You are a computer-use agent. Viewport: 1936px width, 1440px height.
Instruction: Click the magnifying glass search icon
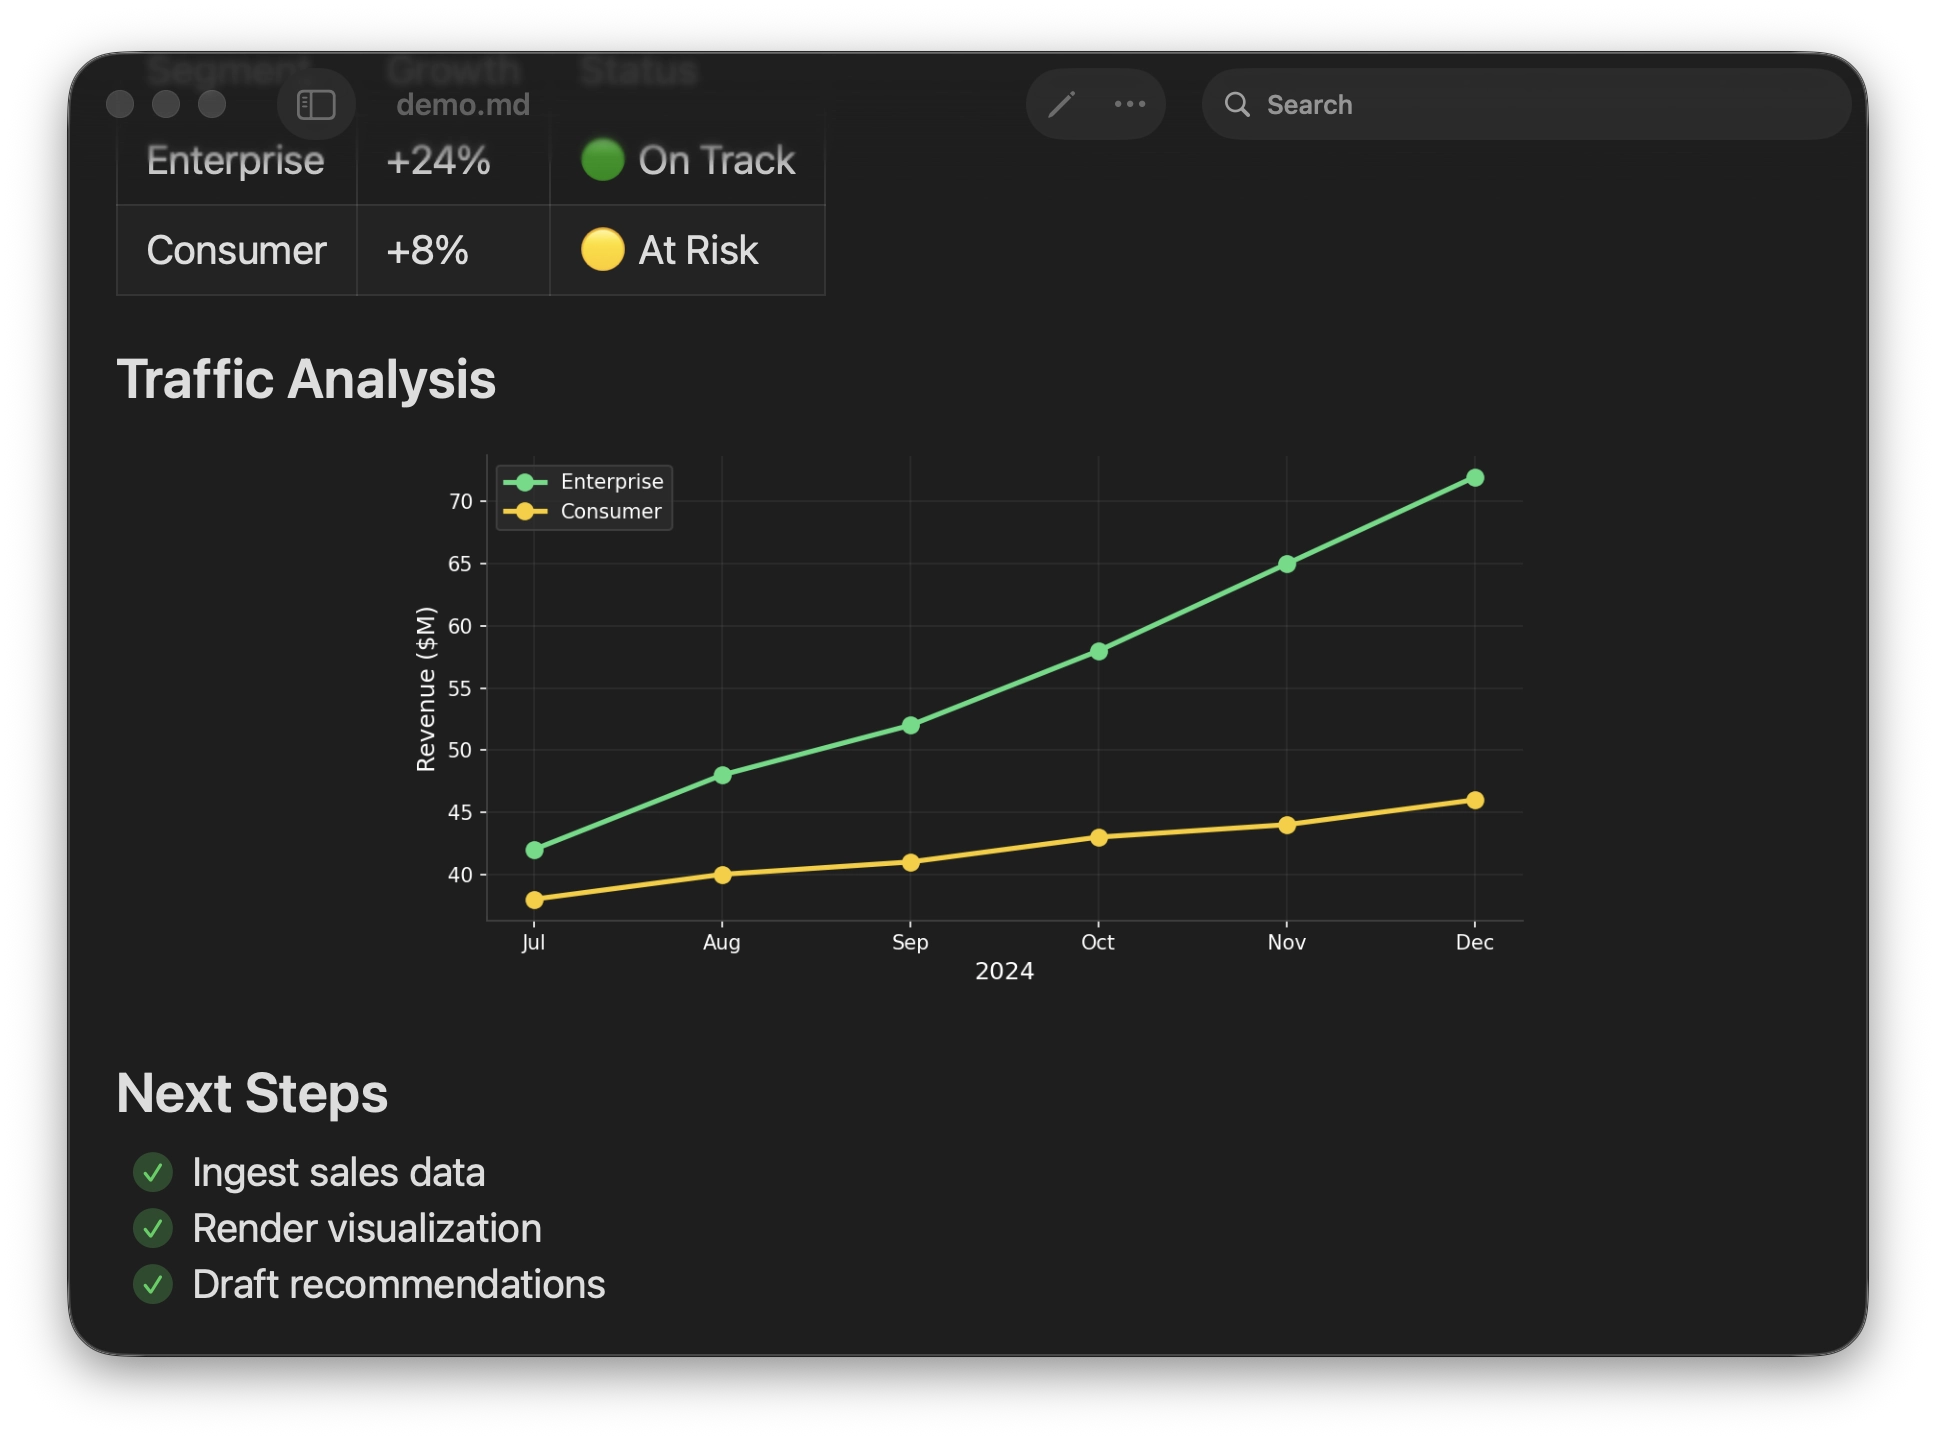pos(1237,104)
